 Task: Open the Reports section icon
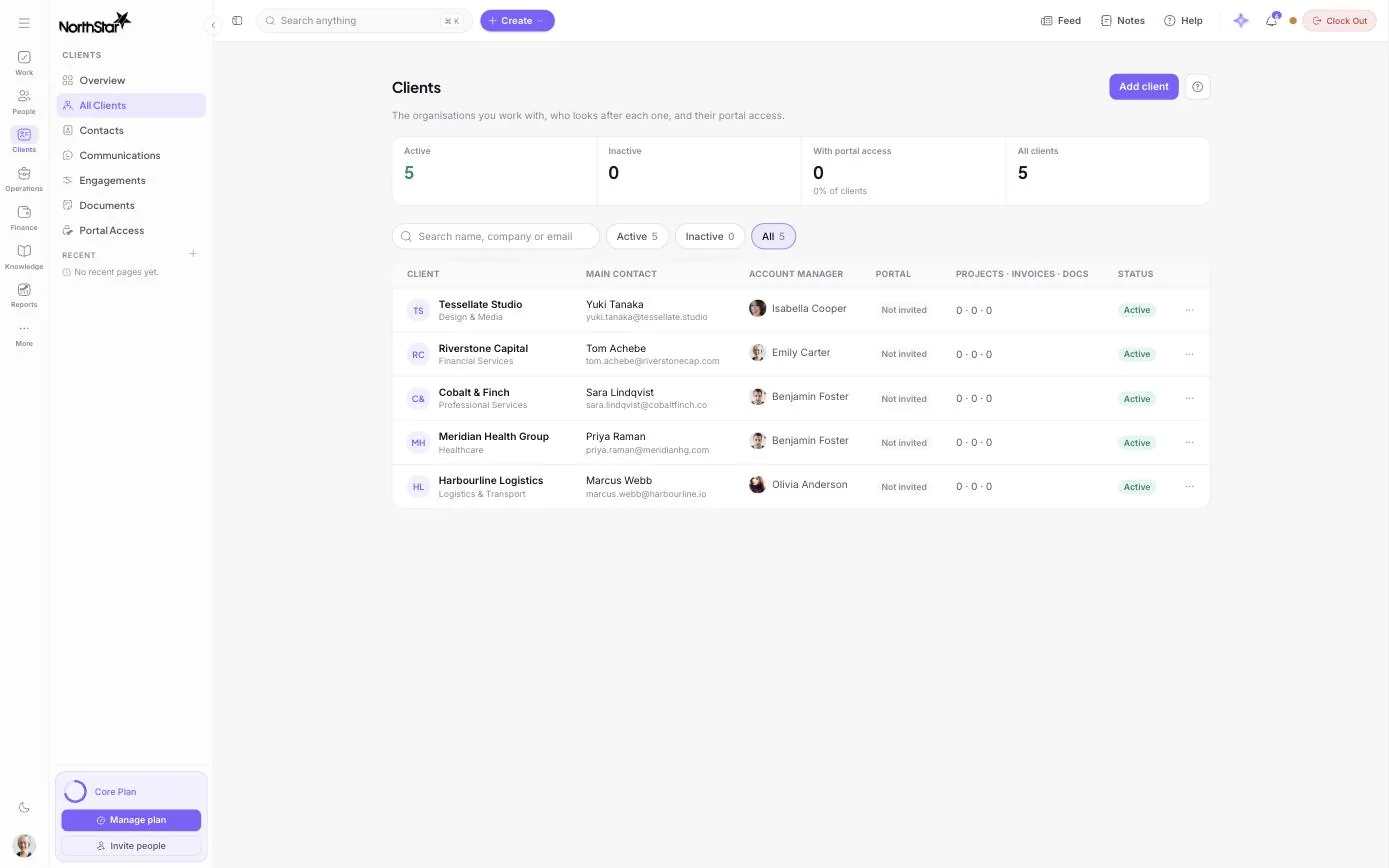(24, 295)
